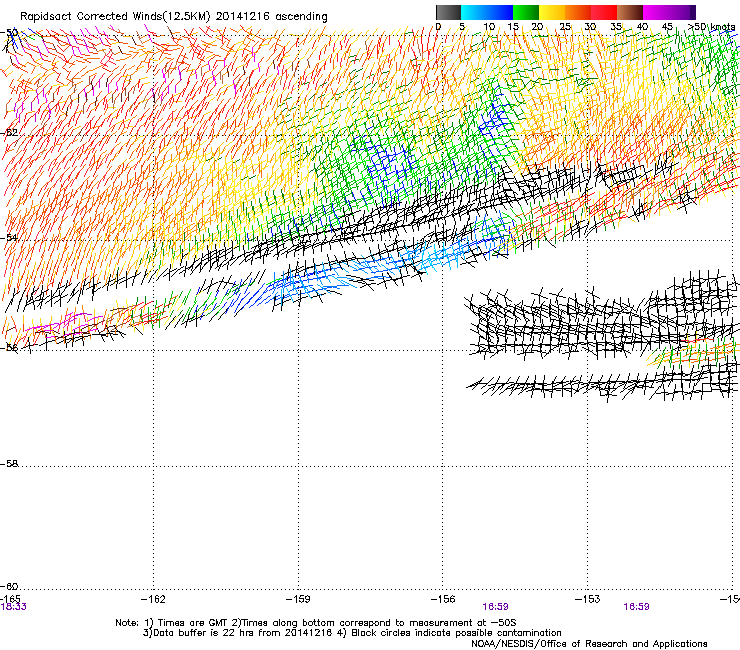
Task: Pick the red 30-35 knots color segment
Action: coord(604,12)
